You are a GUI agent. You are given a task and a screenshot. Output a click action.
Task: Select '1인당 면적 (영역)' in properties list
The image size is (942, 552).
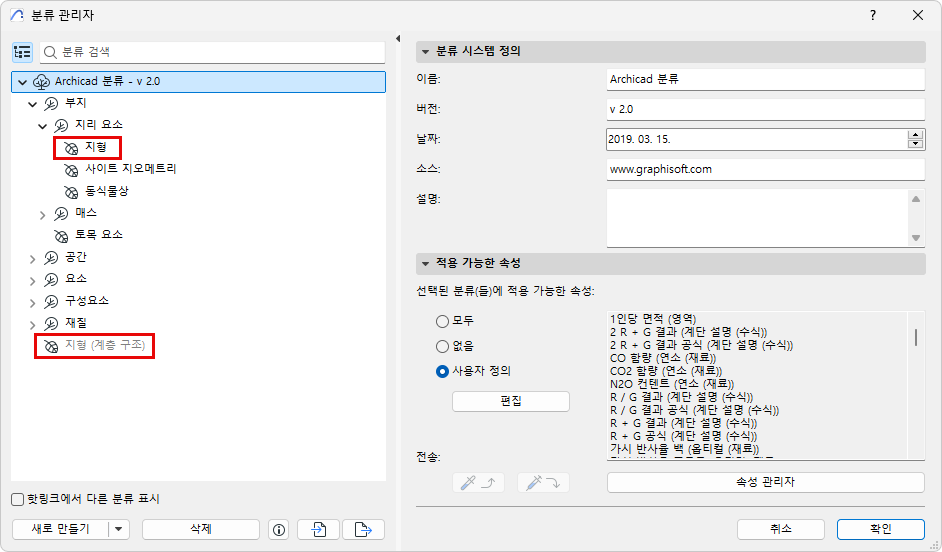653,319
